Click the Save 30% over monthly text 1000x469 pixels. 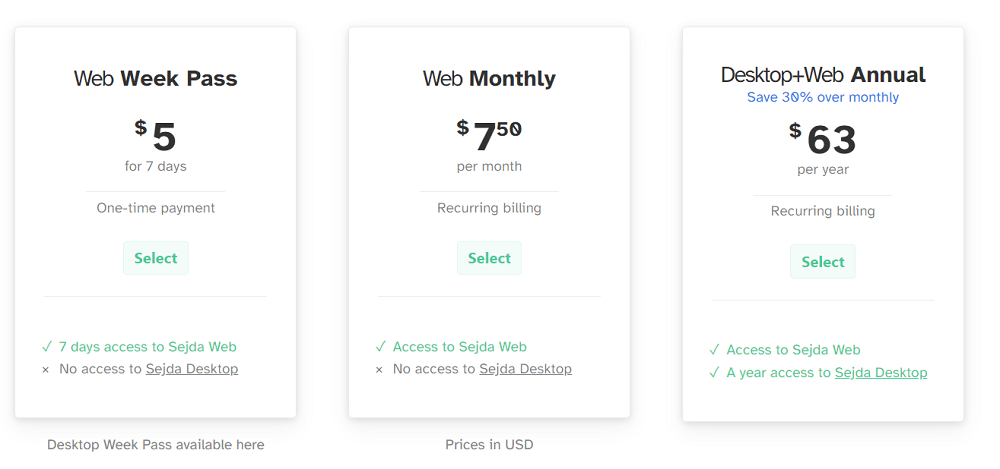823,97
